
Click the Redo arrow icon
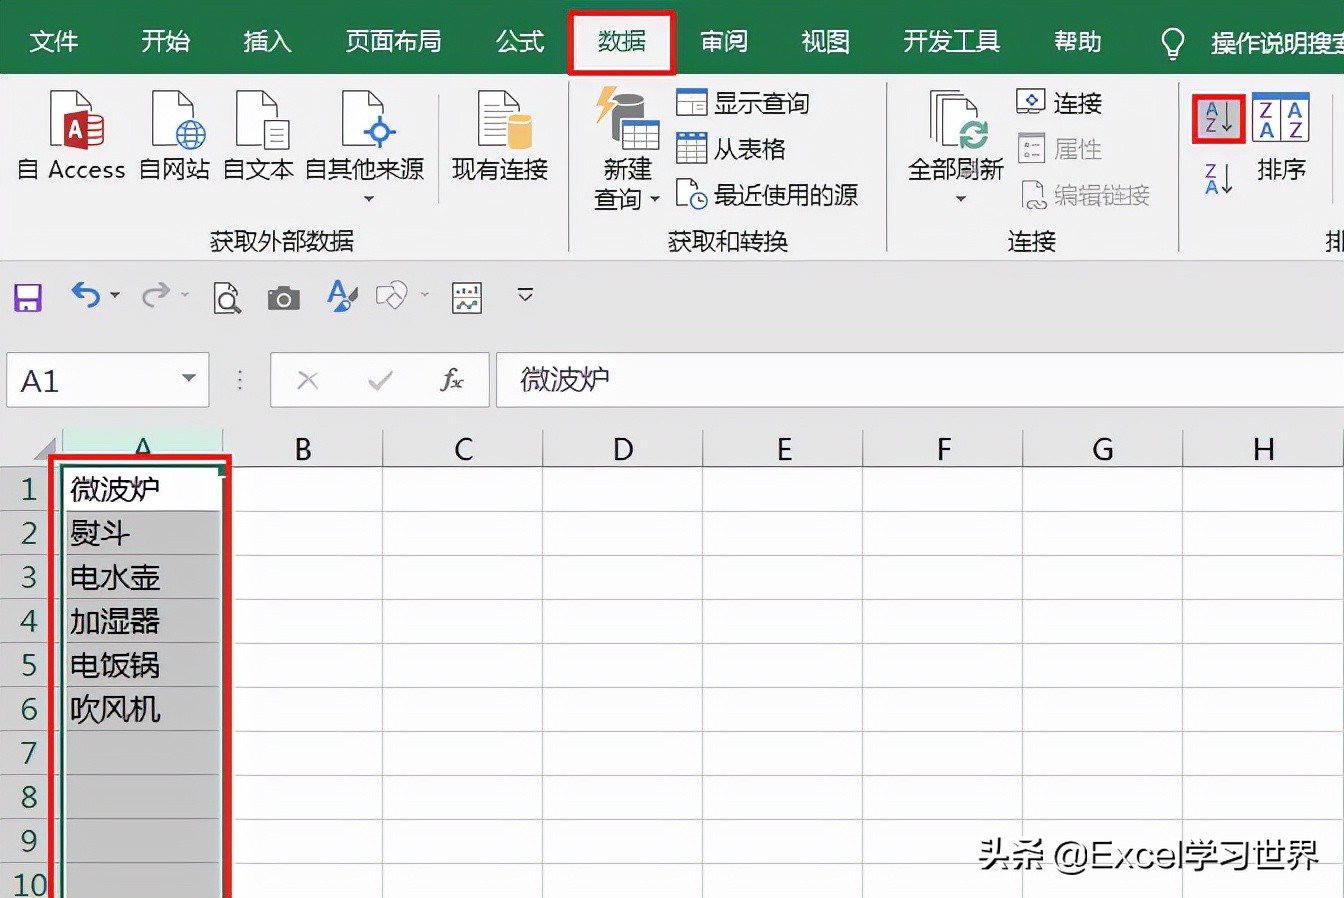156,295
